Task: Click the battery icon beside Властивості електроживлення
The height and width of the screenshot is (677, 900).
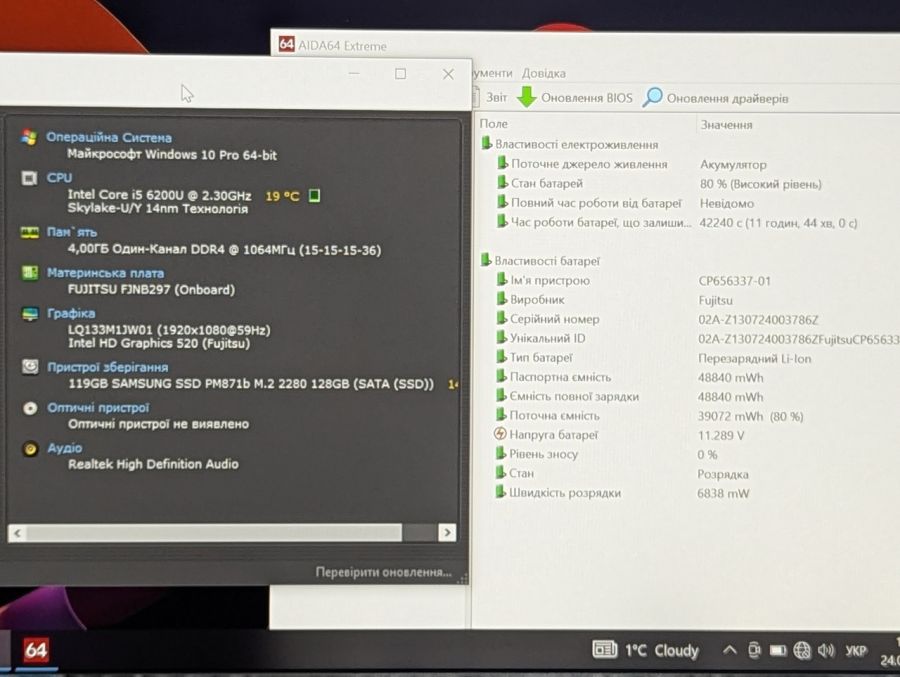Action: (486, 144)
